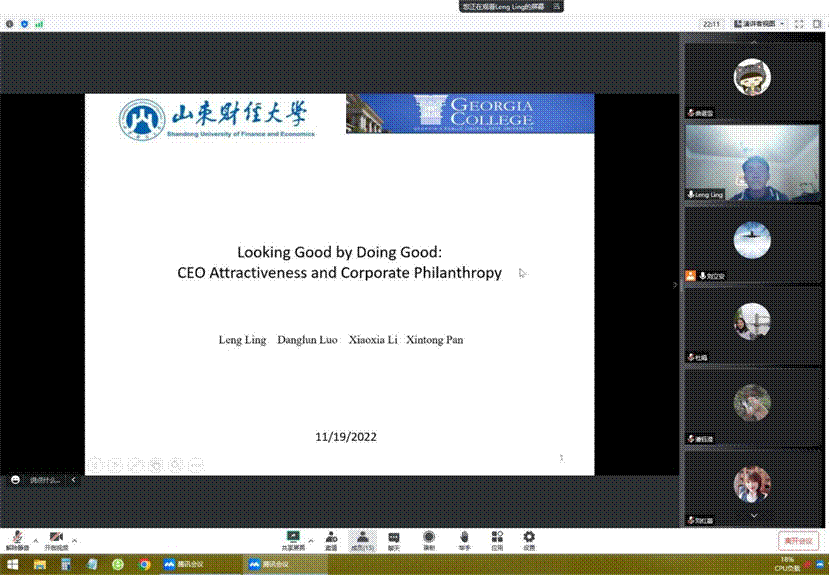The image size is (829, 575).
Task: Raise hand using the hand icon
Action: pyautogui.click(x=464, y=538)
